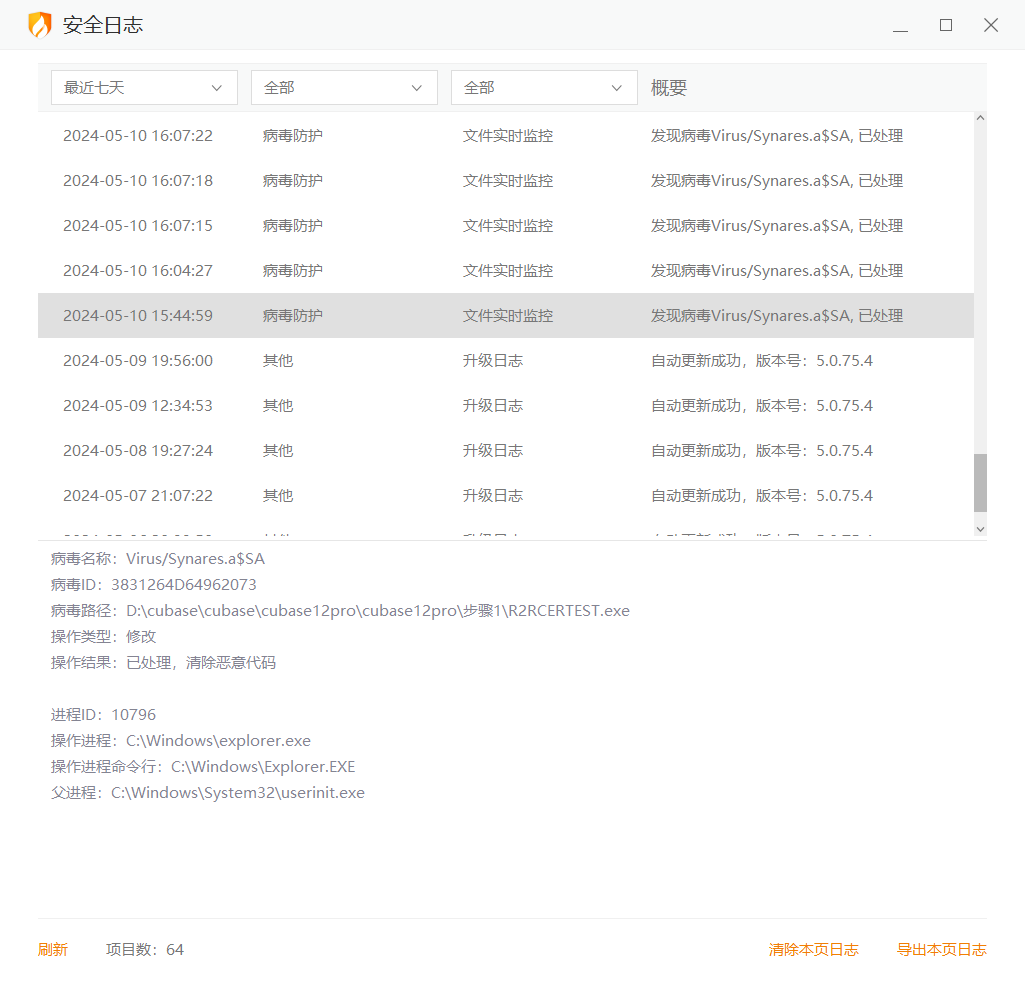Click 清除本页日志 to clear logs
The width and height of the screenshot is (1025, 981).
coord(813,950)
